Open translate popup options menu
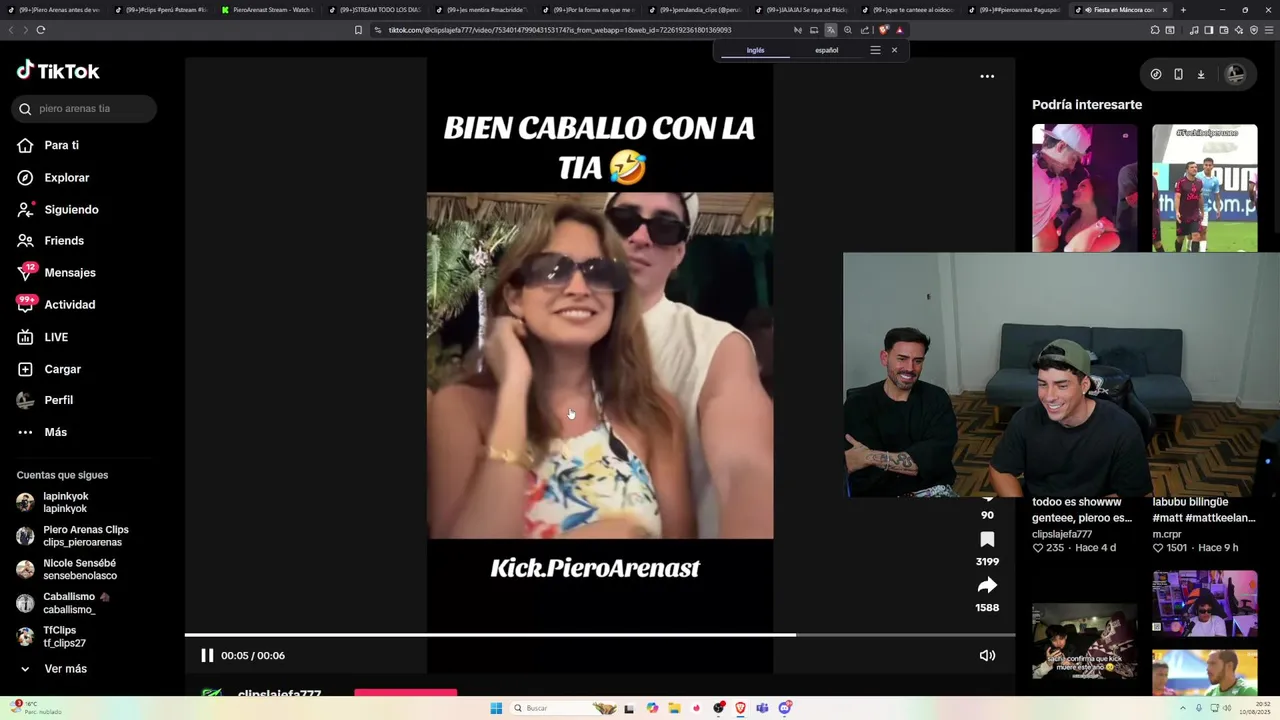 (x=875, y=50)
